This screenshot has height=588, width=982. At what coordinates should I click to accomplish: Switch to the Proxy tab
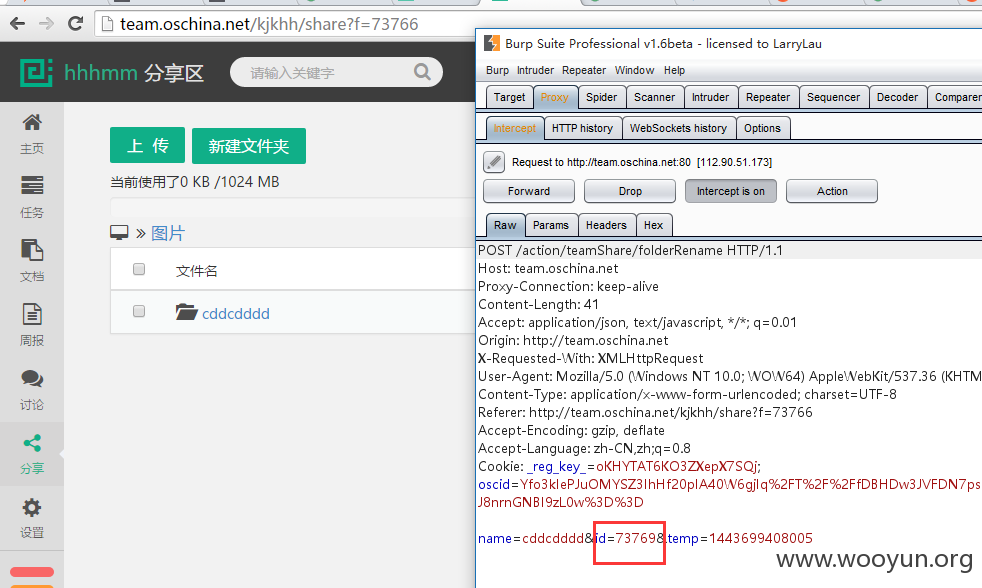click(x=554, y=97)
